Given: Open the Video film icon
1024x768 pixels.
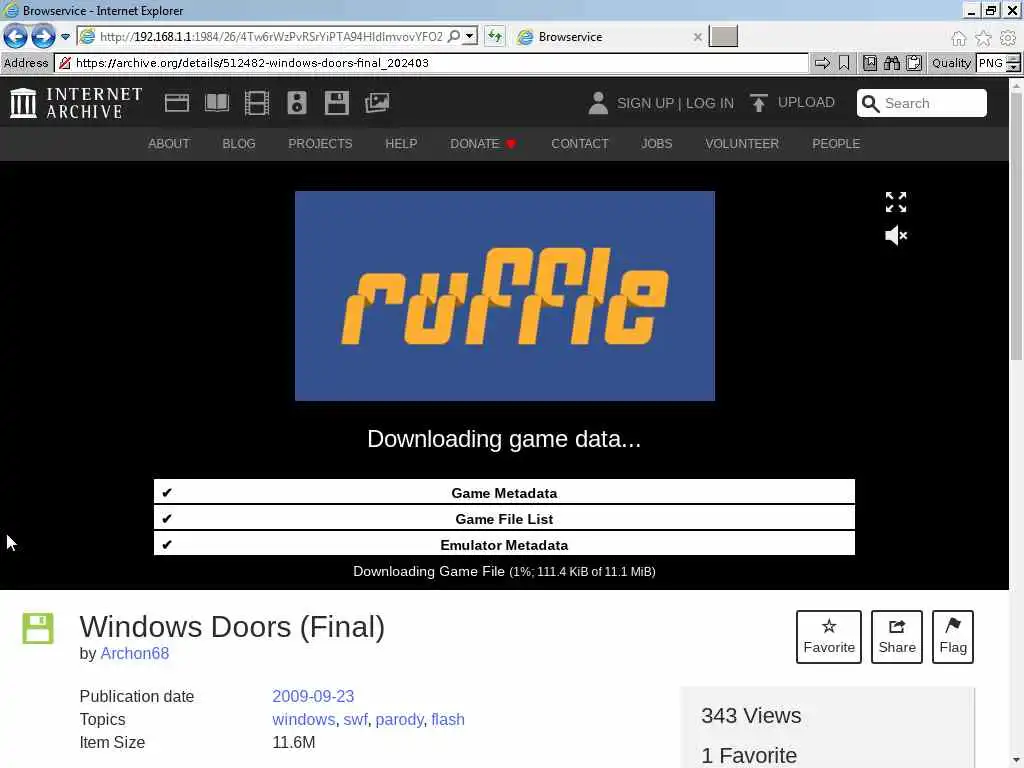Looking at the screenshot, I should click(257, 103).
